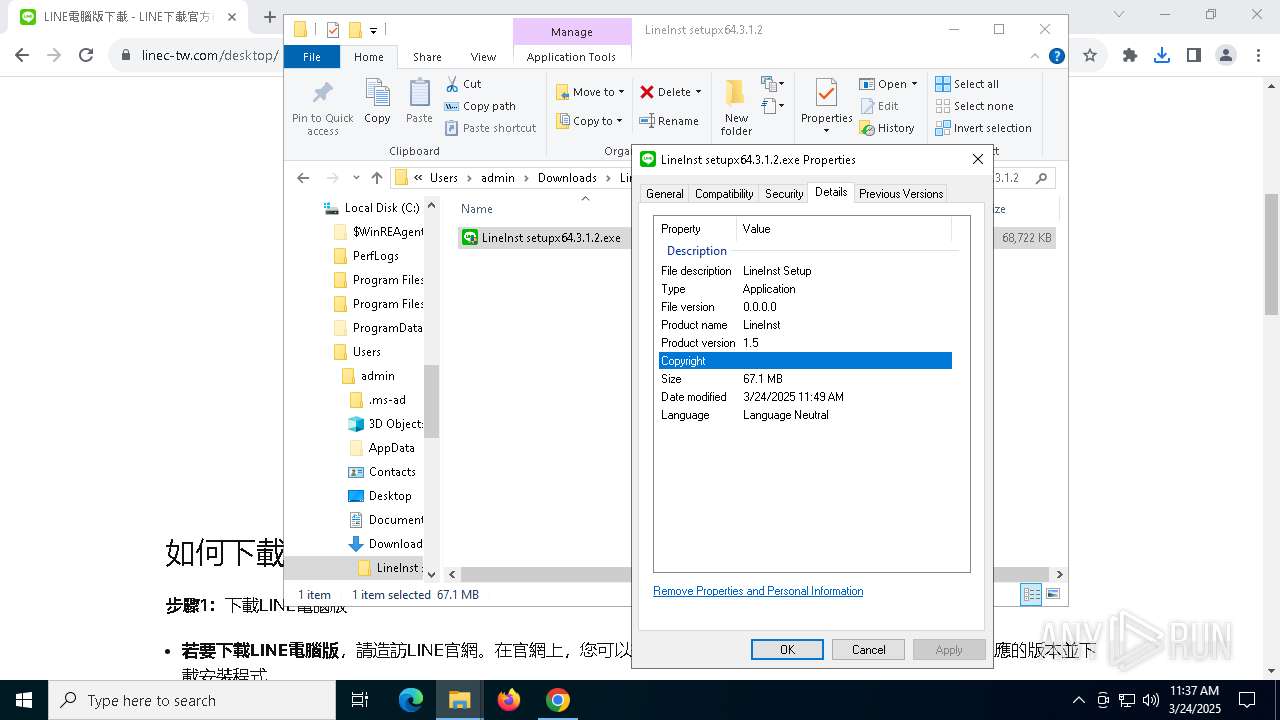
Task: Click Explorer Help question mark icon
Action: (x=1056, y=56)
